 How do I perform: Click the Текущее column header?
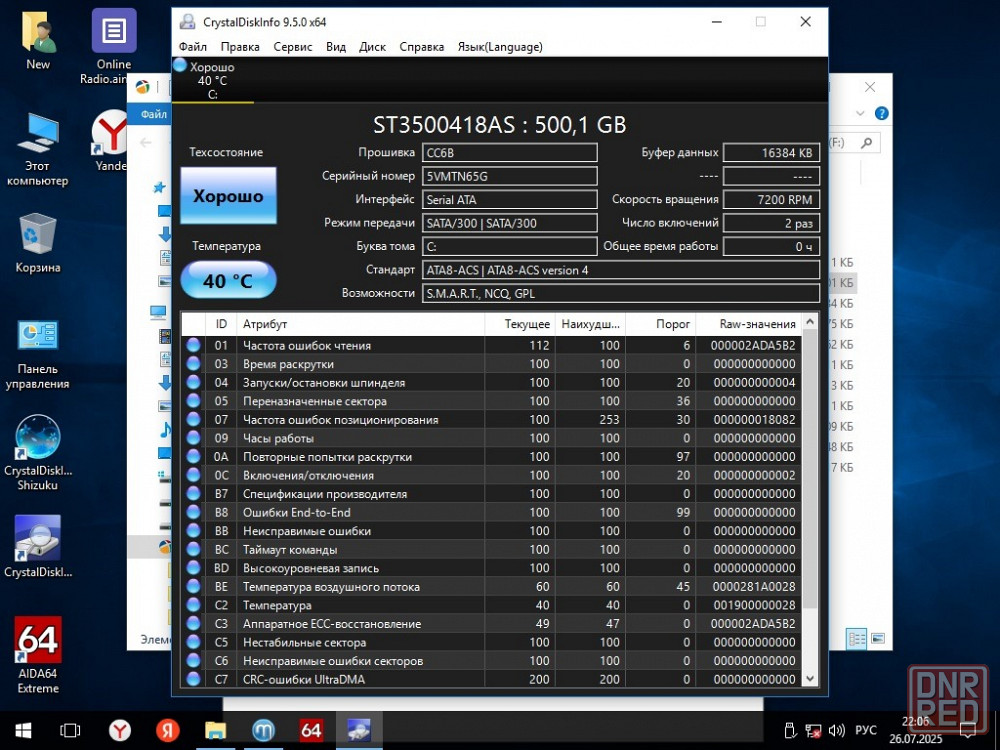pos(520,324)
